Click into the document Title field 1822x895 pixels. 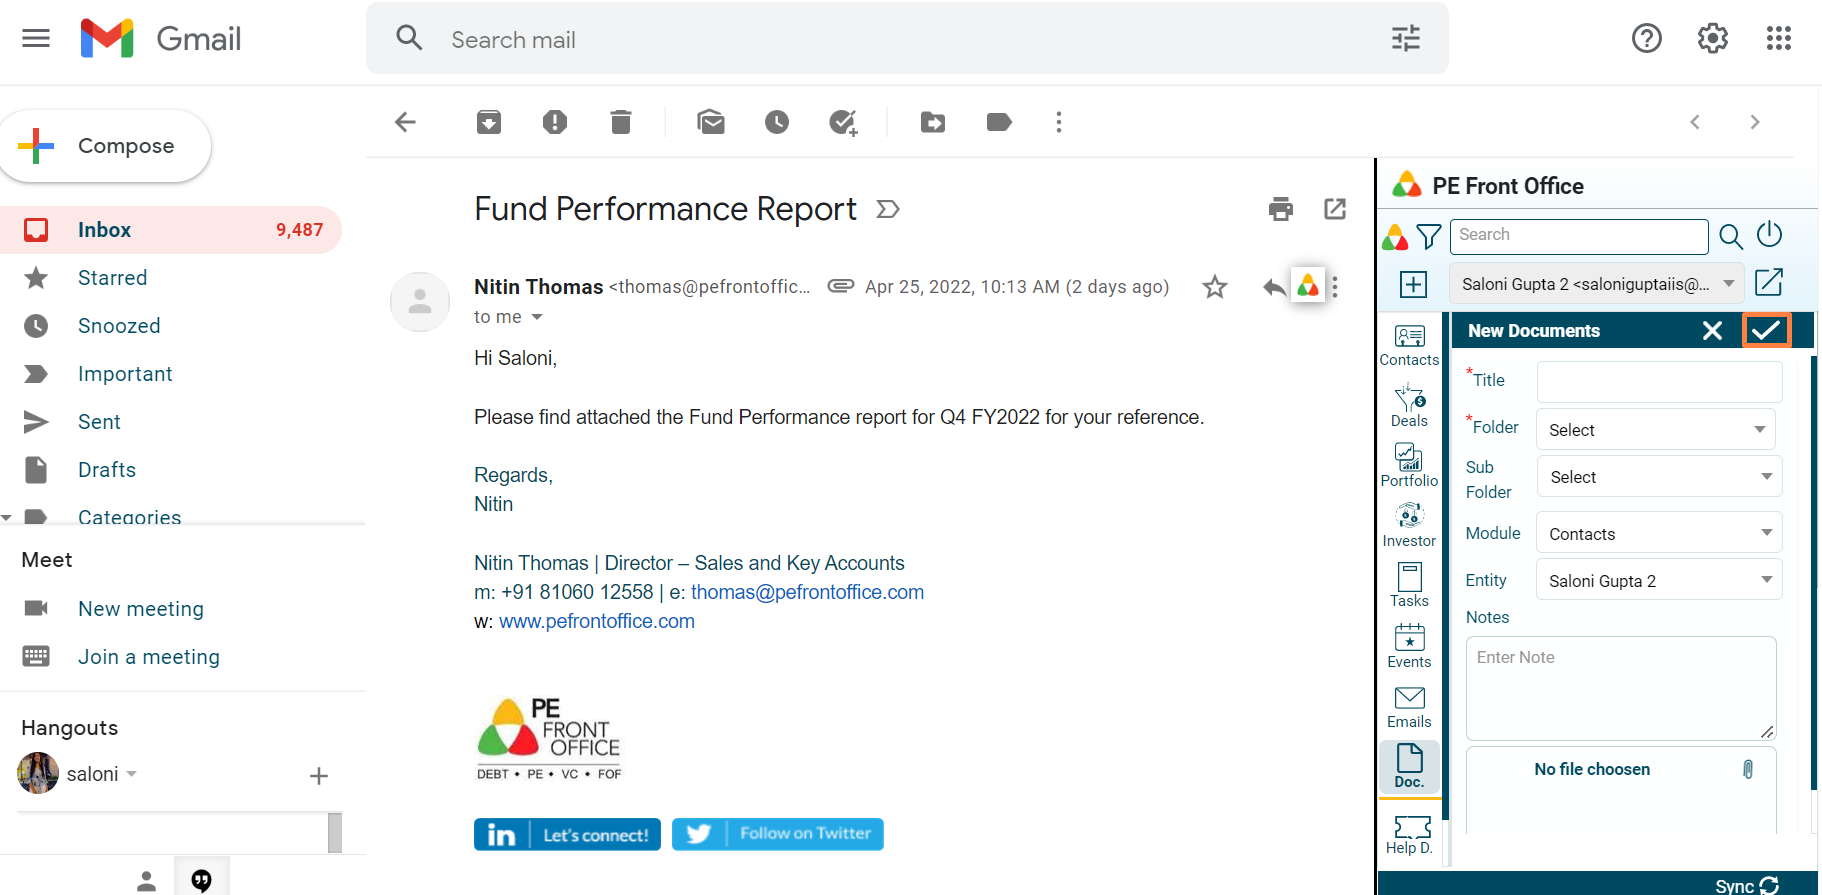click(1658, 381)
